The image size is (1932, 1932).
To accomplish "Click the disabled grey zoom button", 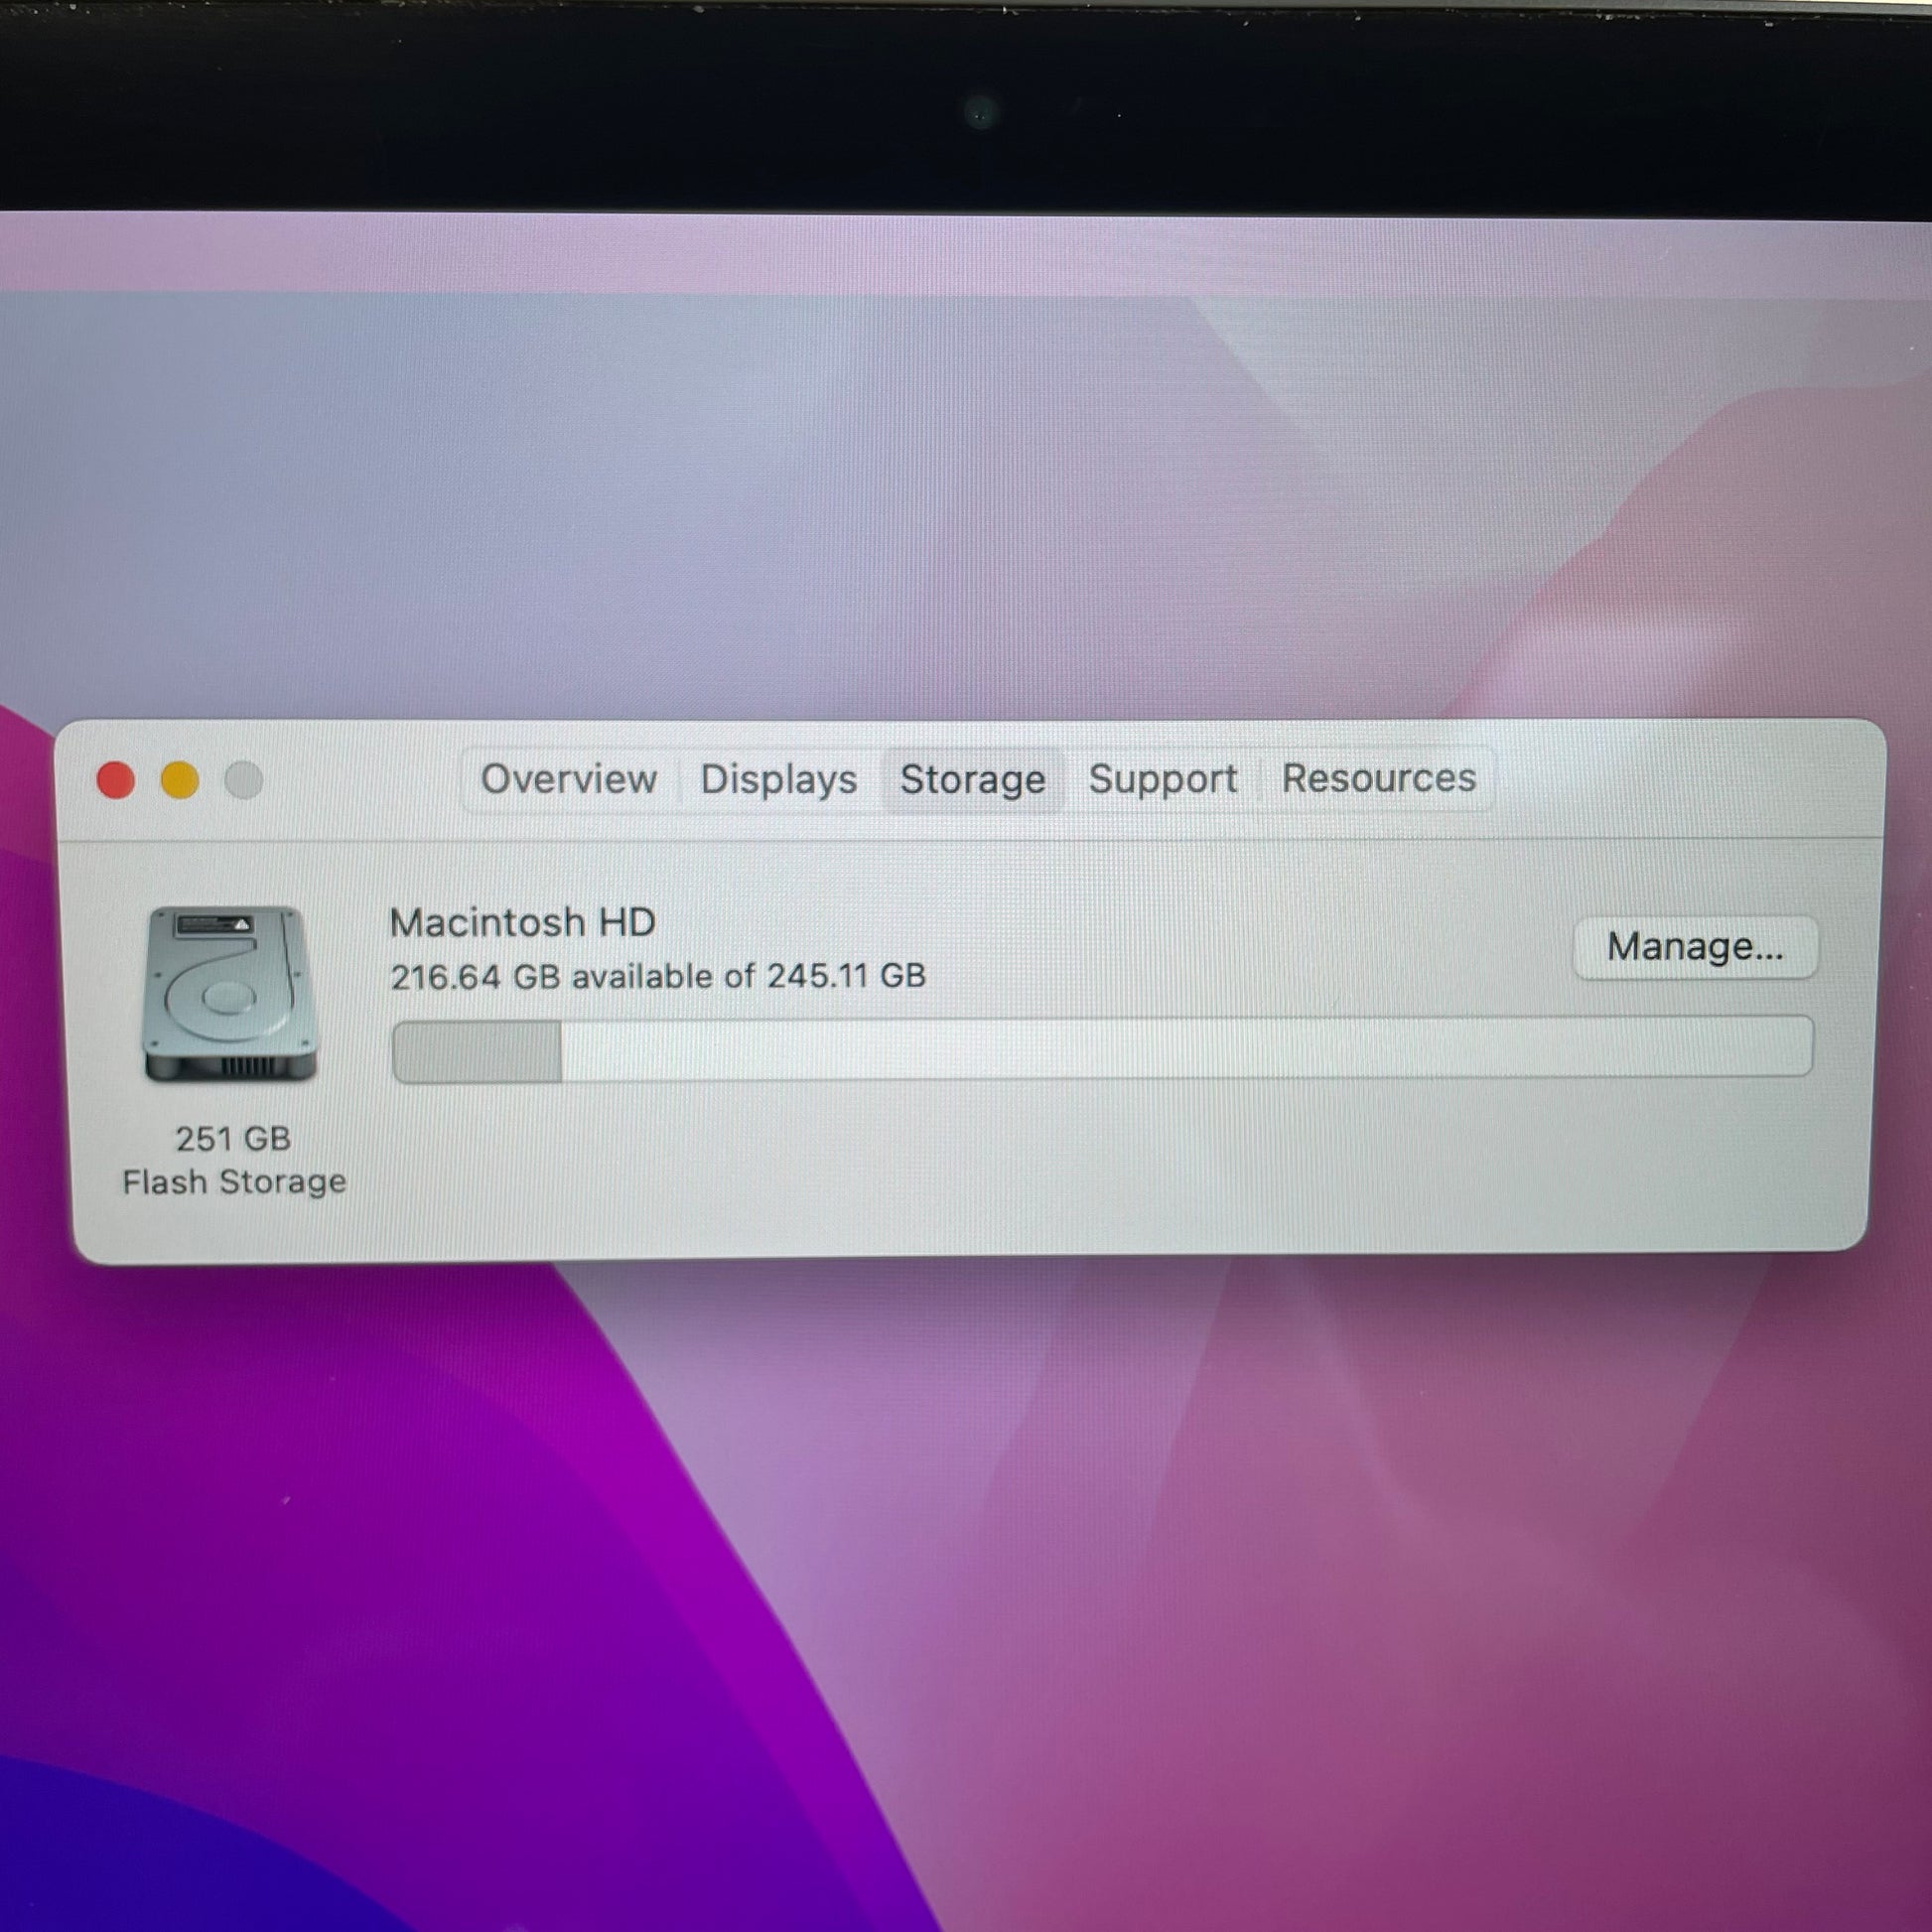I will click(x=244, y=780).
